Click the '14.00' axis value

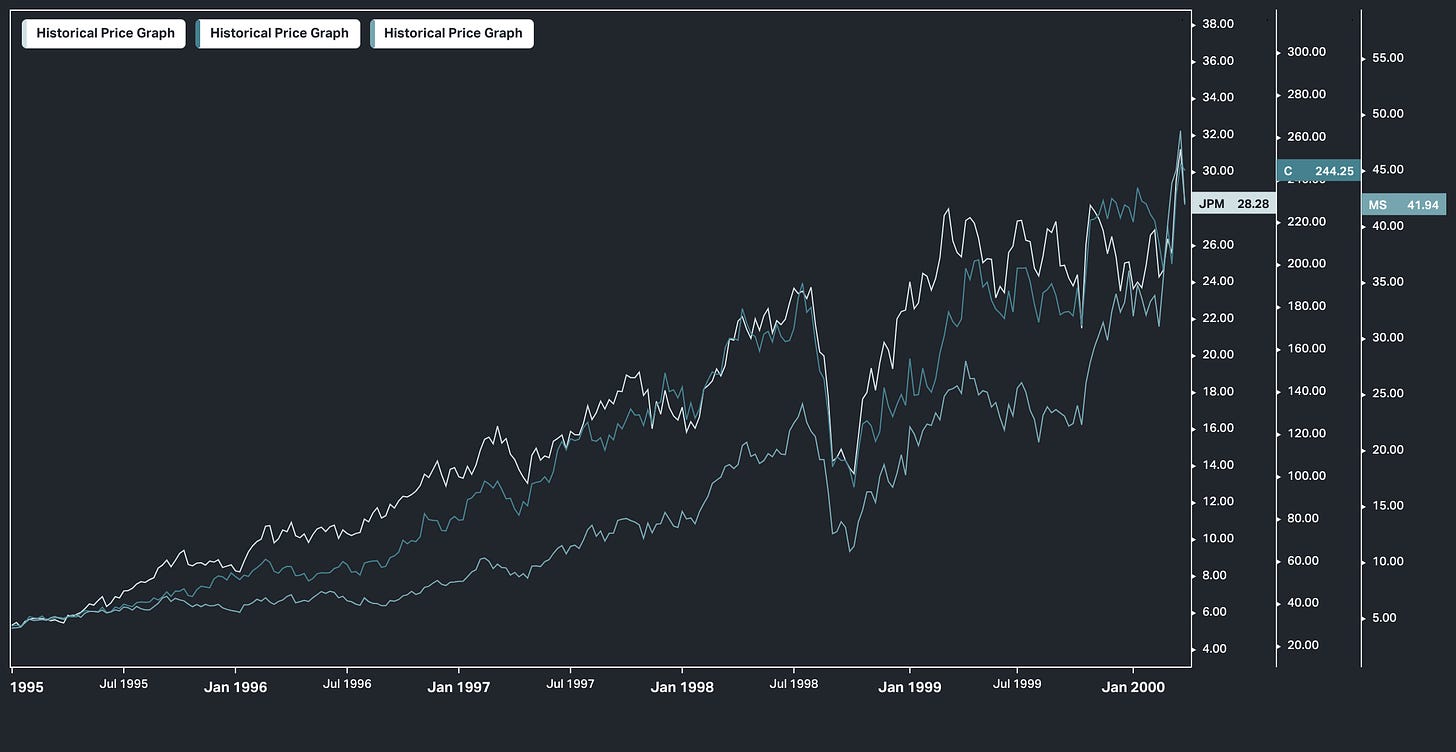click(x=1217, y=465)
